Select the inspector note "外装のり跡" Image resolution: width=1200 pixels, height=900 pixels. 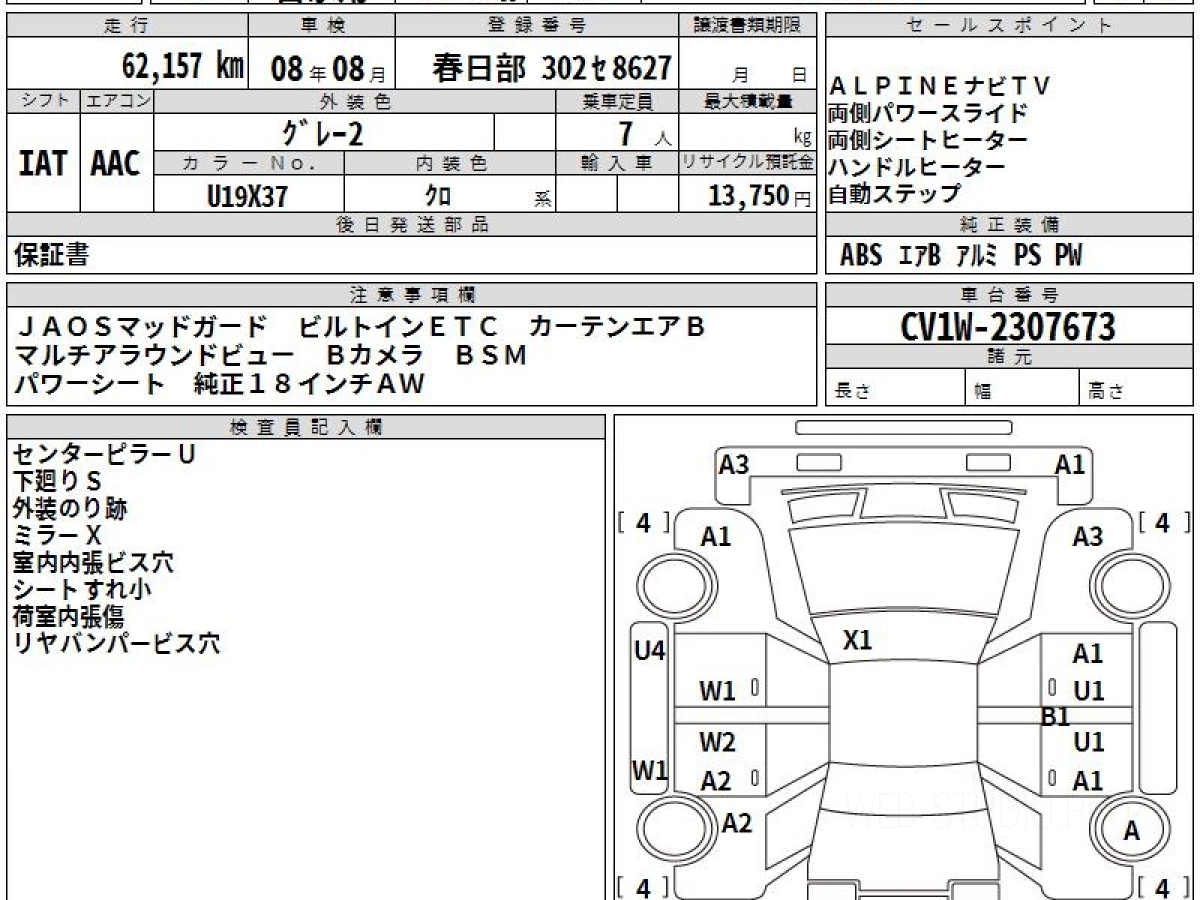click(69, 509)
